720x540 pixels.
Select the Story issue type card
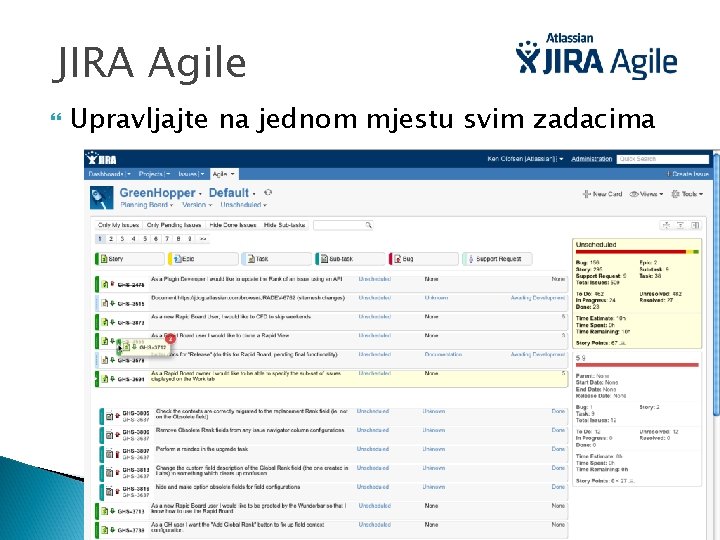129,259
